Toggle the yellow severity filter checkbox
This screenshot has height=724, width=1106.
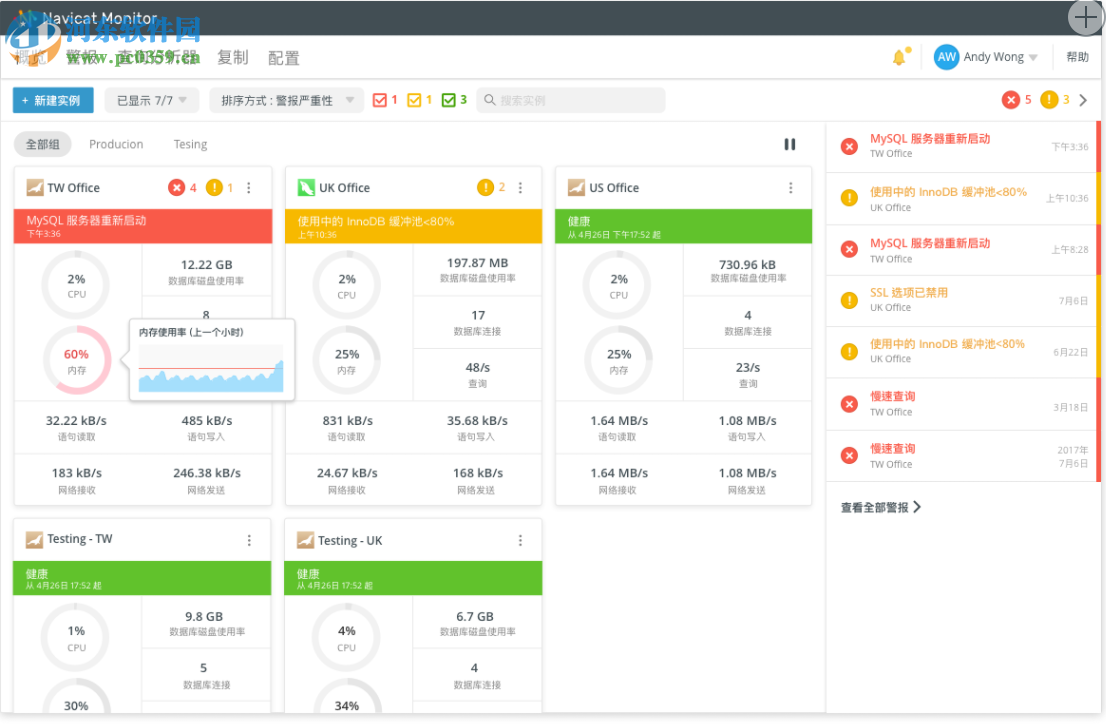click(x=414, y=100)
